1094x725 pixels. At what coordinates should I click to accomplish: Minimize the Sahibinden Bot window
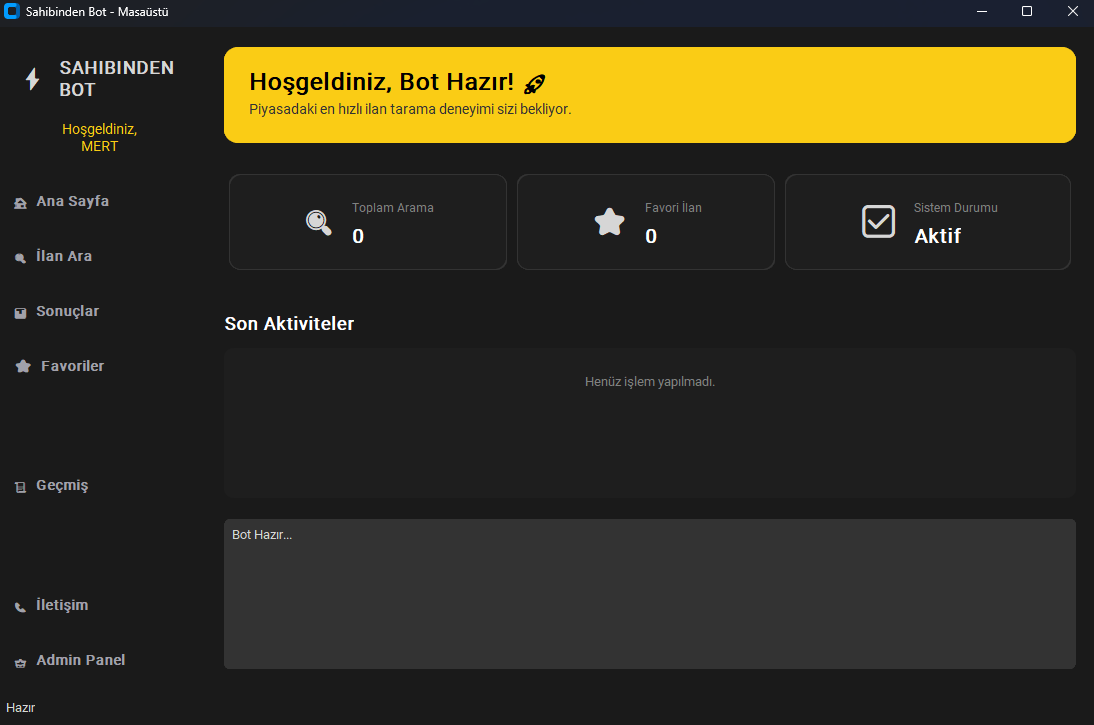click(x=982, y=11)
